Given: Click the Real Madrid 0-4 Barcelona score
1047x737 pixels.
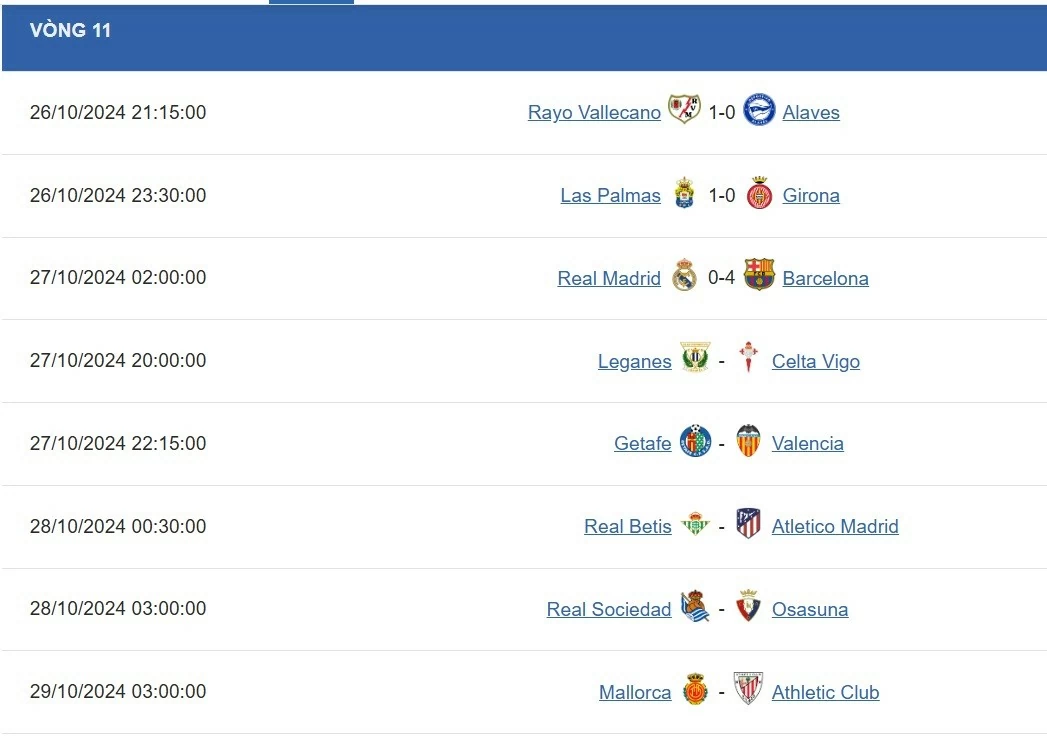Looking at the screenshot, I should click(x=721, y=278).
